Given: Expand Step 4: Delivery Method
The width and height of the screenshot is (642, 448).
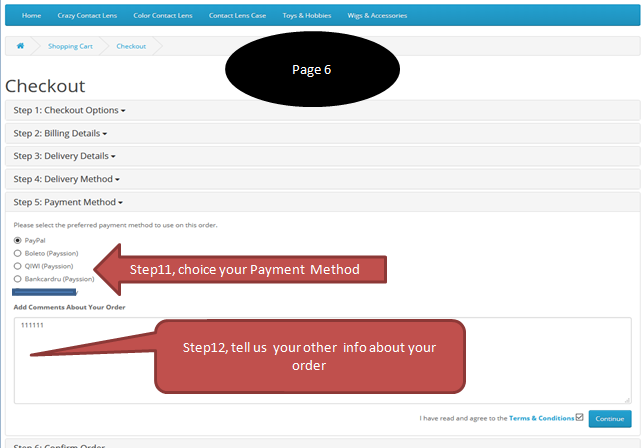Looking at the screenshot, I should click(x=65, y=179).
